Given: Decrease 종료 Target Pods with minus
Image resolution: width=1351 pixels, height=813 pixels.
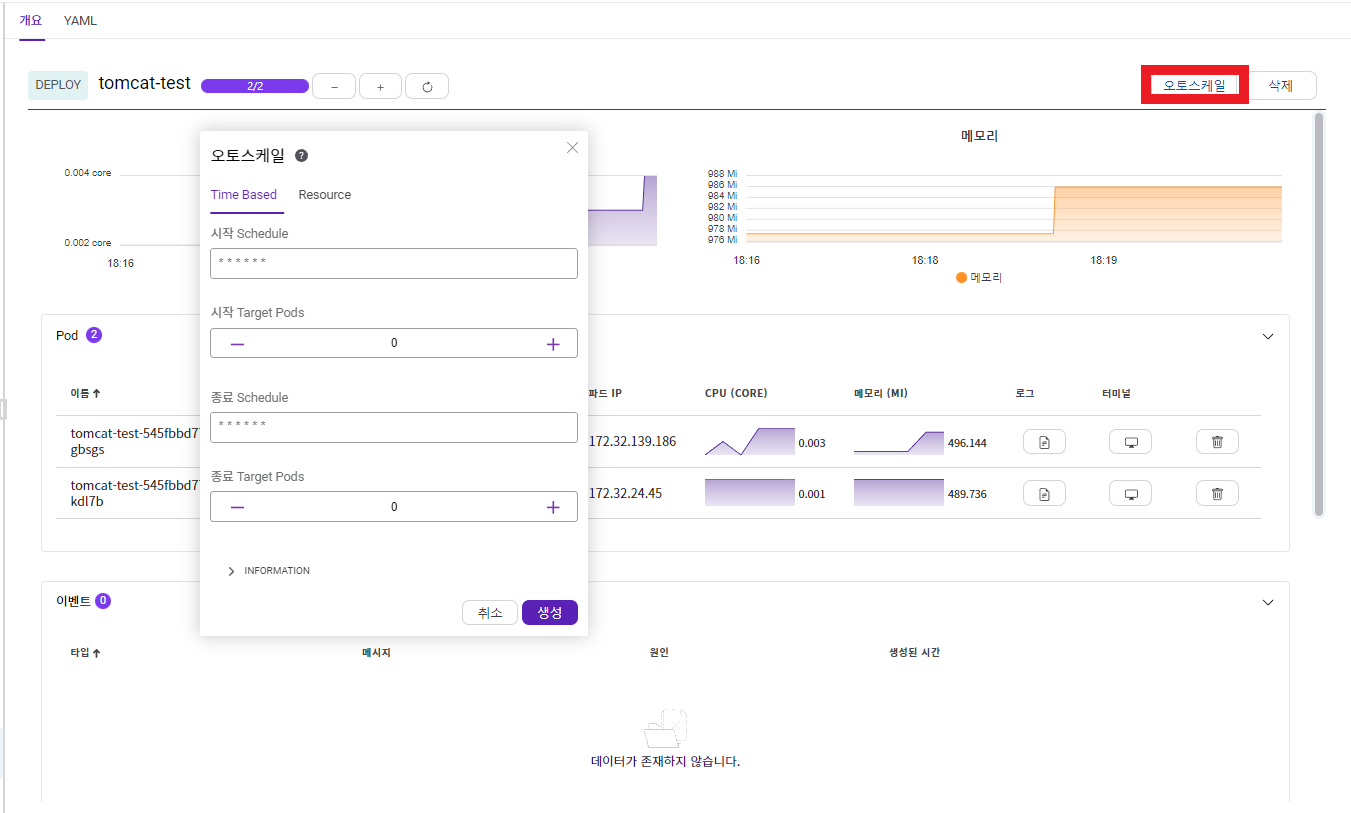Looking at the screenshot, I should tap(237, 507).
